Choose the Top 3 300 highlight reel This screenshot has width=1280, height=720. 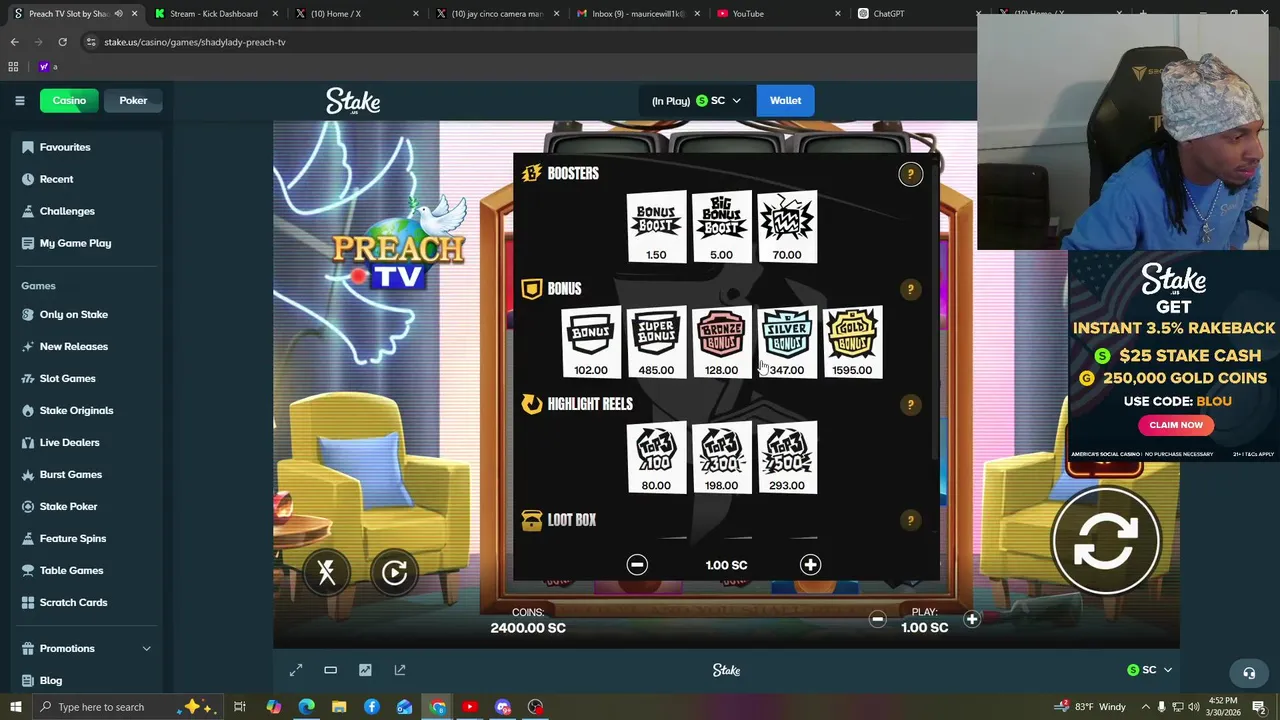coord(721,457)
